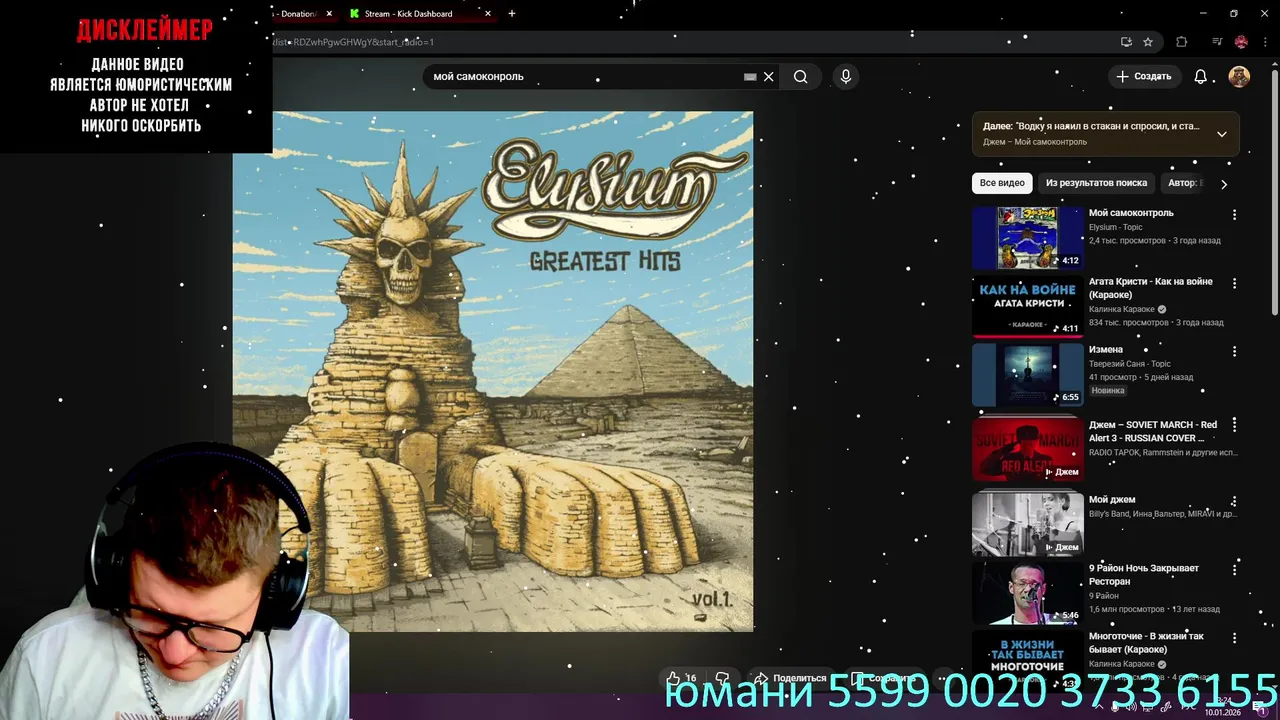Screen dimensions: 1280x720
Task: Open the Измена video thumbnail
Action: pos(1028,375)
